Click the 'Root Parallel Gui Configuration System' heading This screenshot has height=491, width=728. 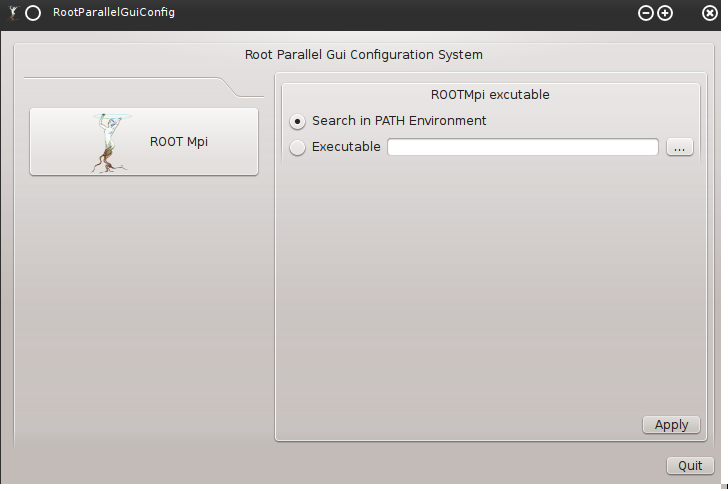click(364, 55)
